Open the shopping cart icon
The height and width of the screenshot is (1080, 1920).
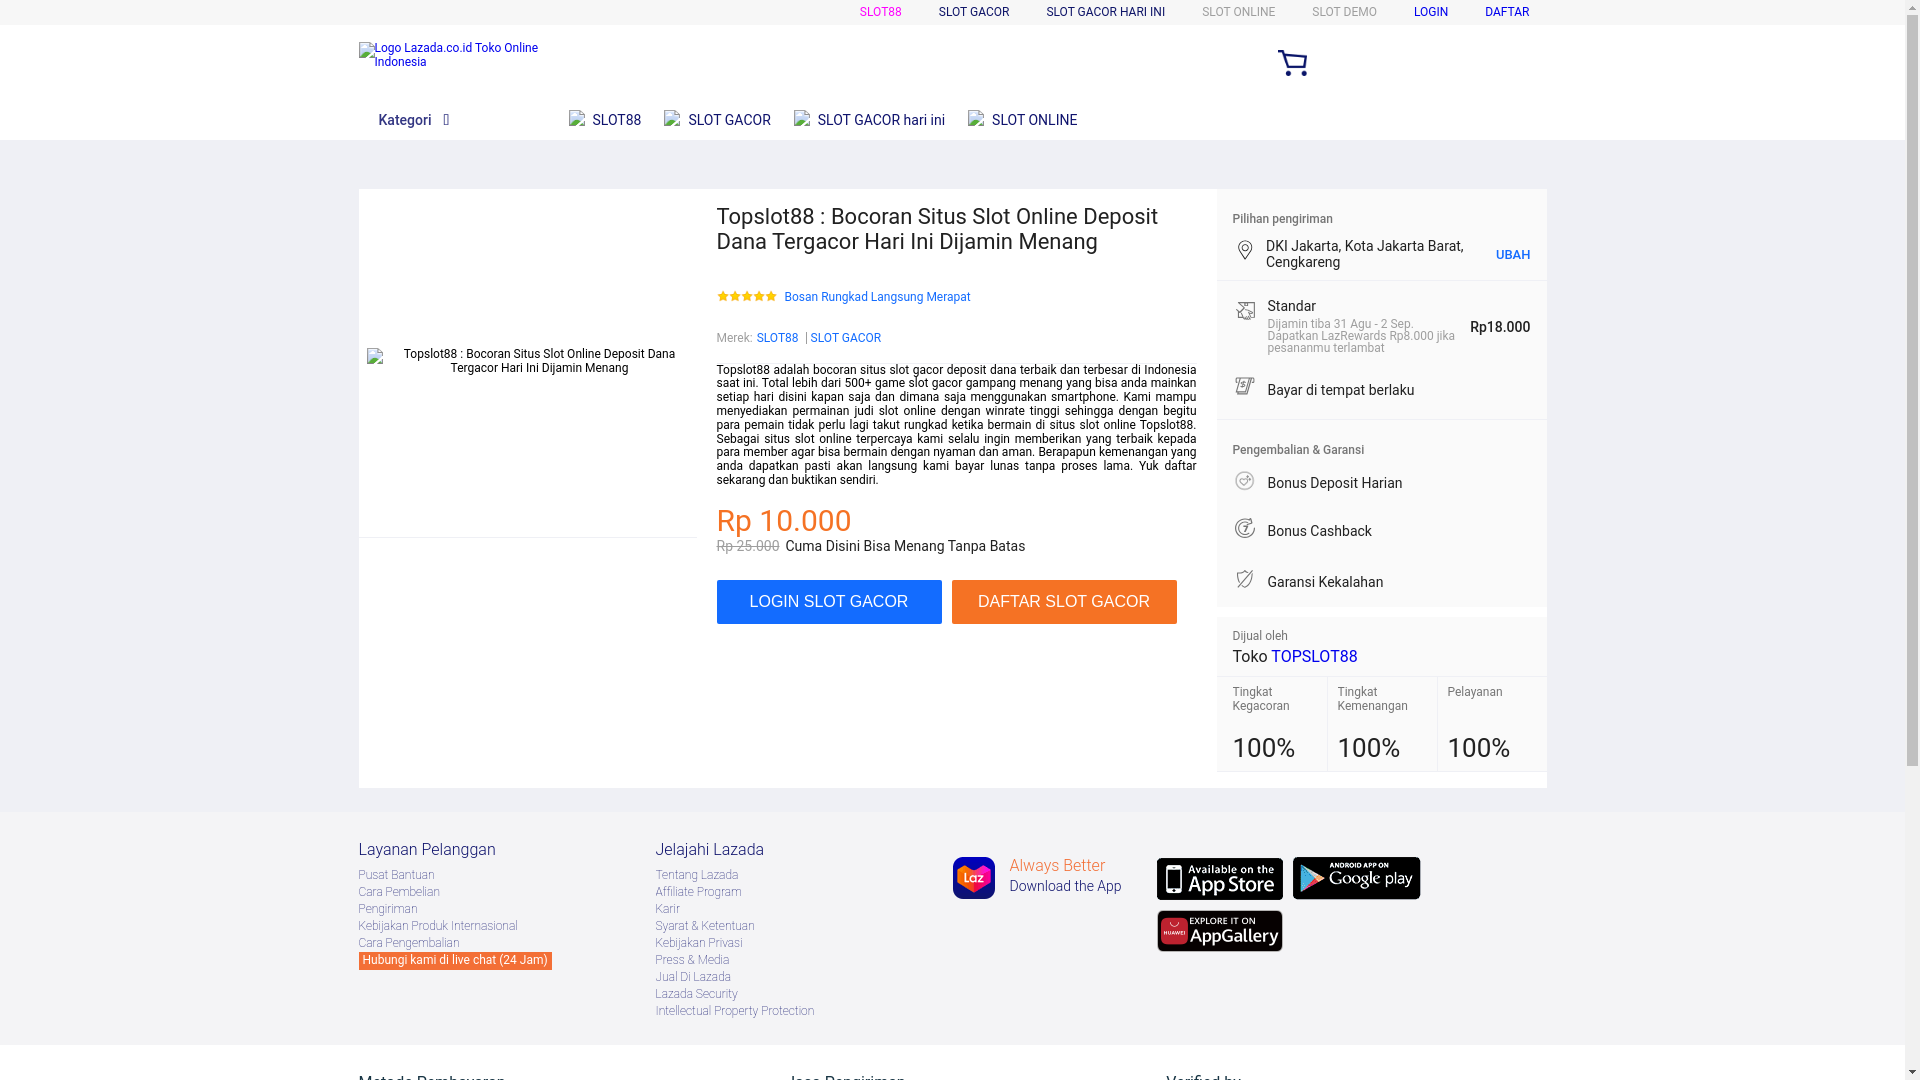coord(1292,63)
